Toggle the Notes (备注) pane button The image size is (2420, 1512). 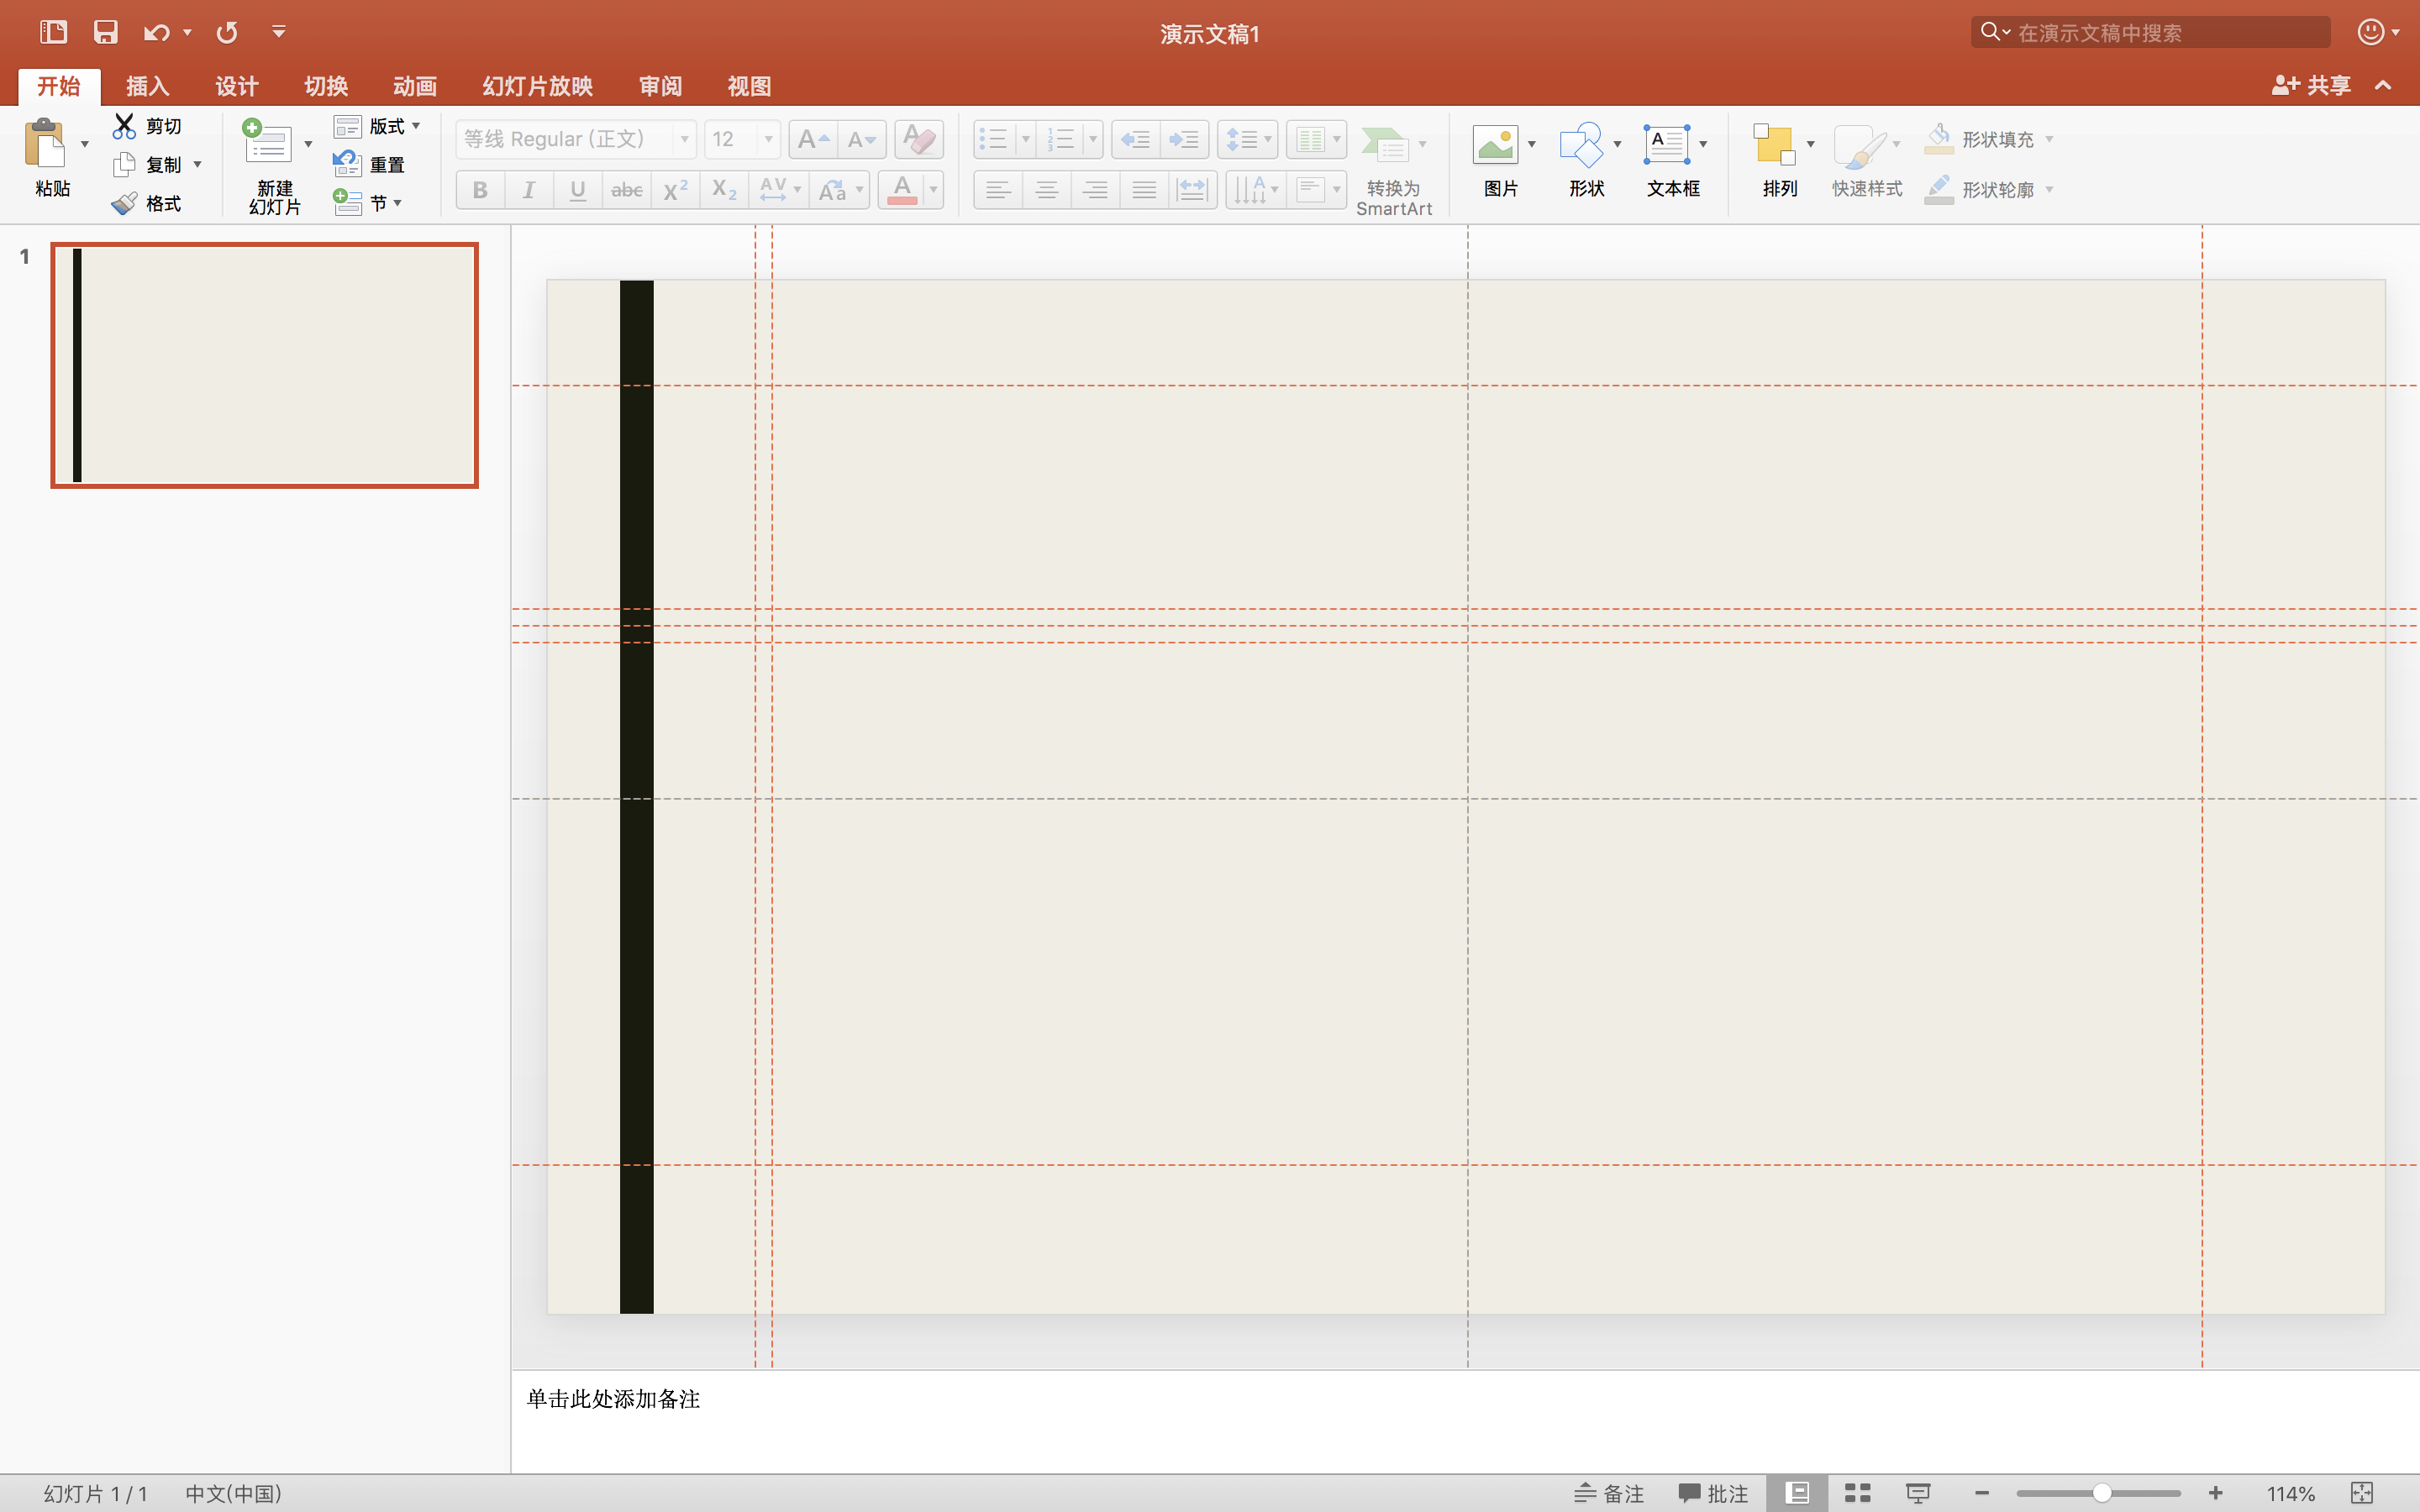(1608, 1493)
